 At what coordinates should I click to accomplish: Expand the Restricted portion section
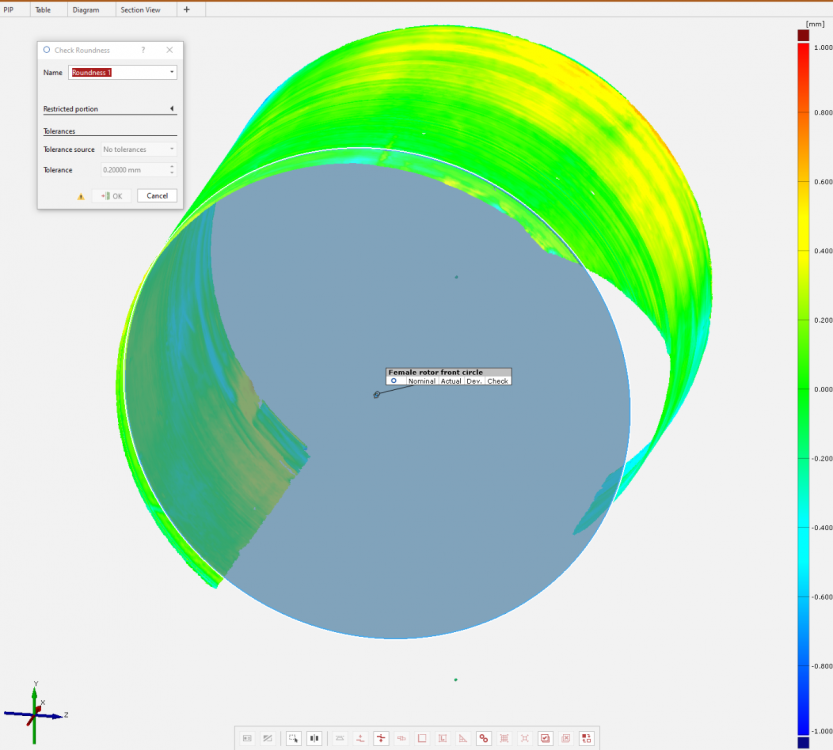[171, 109]
